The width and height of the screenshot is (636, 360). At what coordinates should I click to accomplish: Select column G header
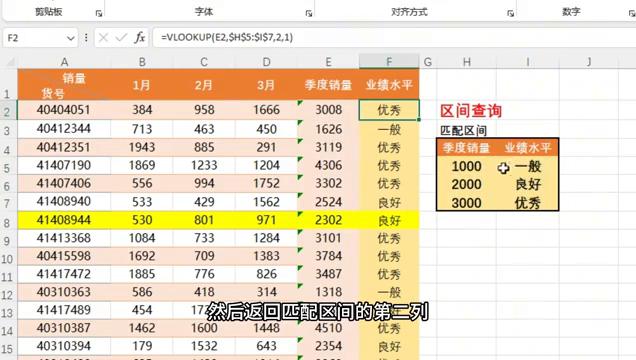click(x=428, y=62)
